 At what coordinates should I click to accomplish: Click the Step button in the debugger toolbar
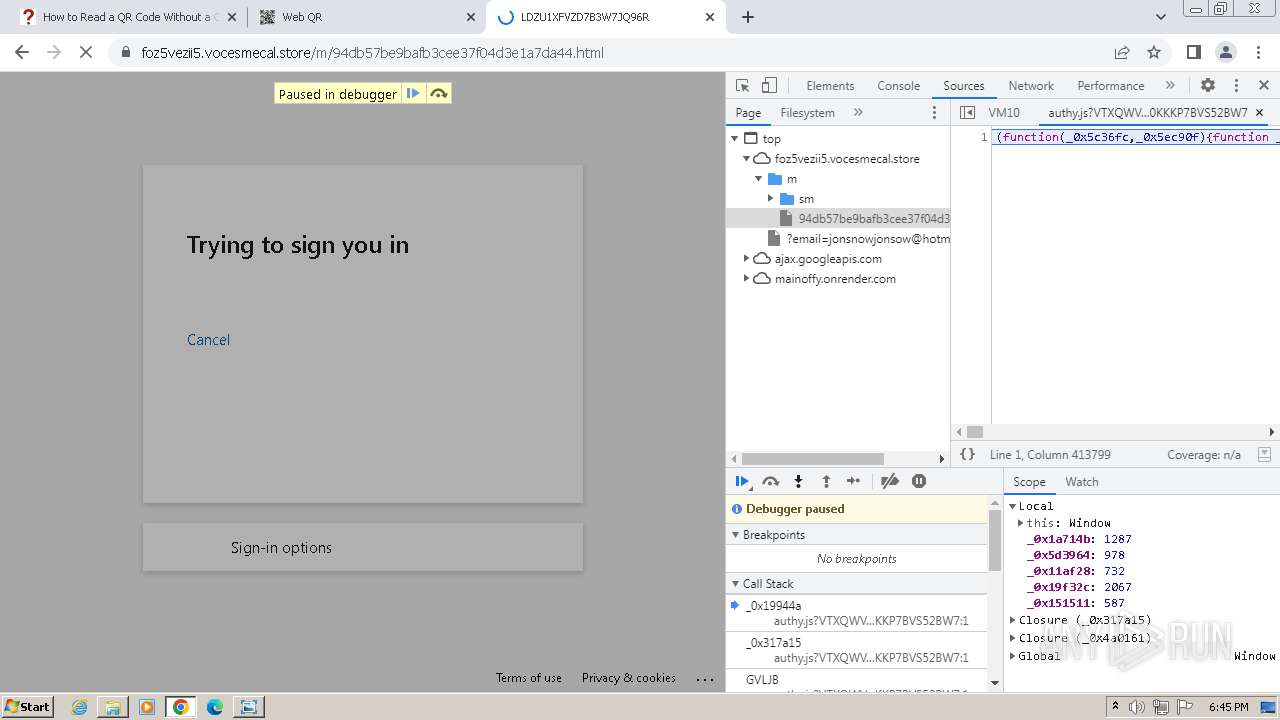pos(853,481)
